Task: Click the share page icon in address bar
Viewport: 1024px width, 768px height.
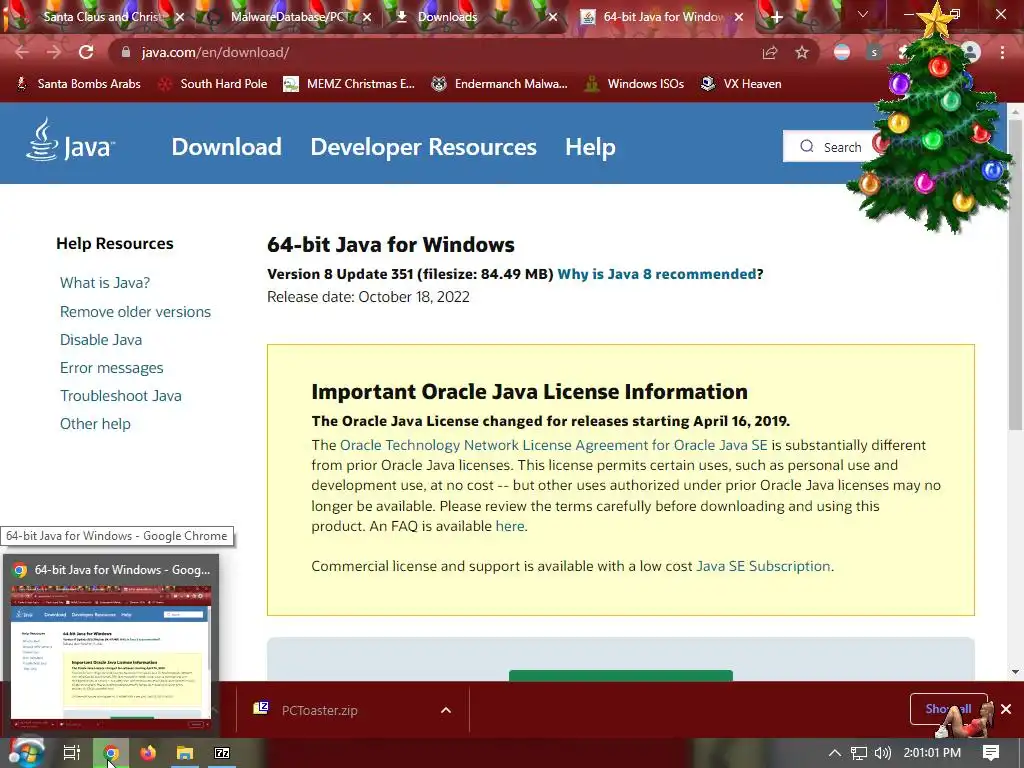Action: pyautogui.click(x=770, y=53)
